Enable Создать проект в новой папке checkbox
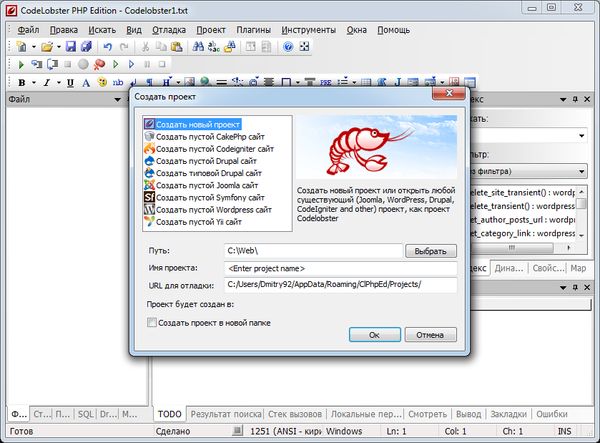Image resolution: width=600 pixels, height=443 pixels. tap(152, 322)
